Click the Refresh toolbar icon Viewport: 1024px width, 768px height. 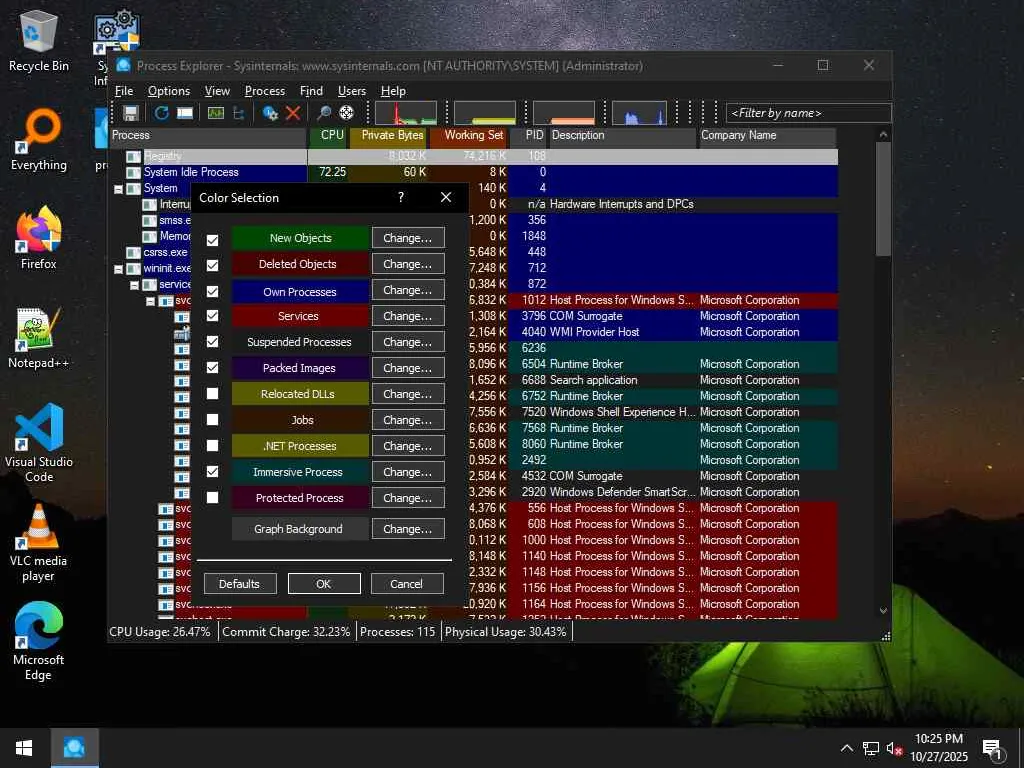tap(161, 113)
